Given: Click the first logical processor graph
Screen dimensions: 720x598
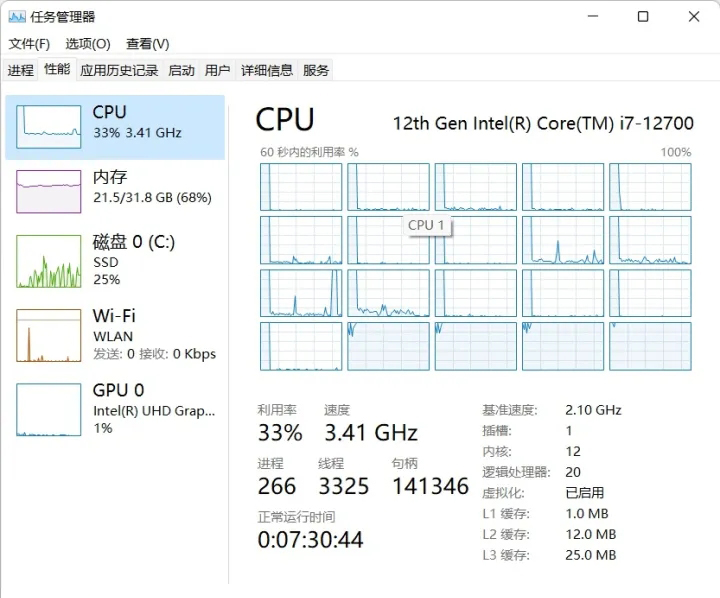Looking at the screenshot, I should 301,187.
